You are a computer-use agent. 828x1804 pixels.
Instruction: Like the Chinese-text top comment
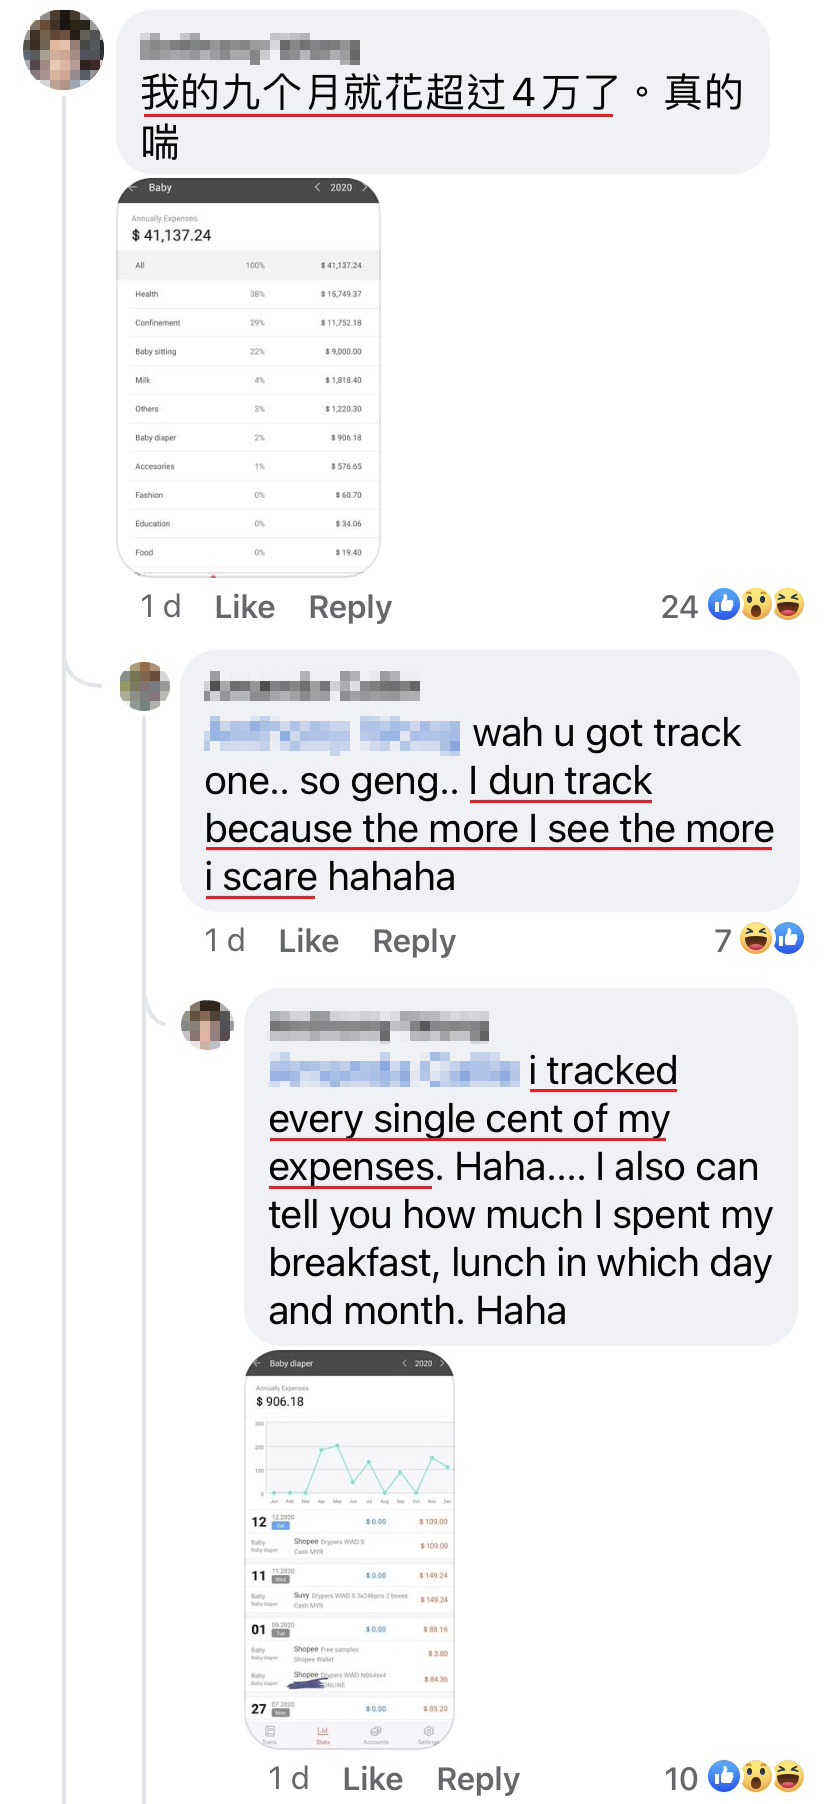pyautogui.click(x=244, y=607)
